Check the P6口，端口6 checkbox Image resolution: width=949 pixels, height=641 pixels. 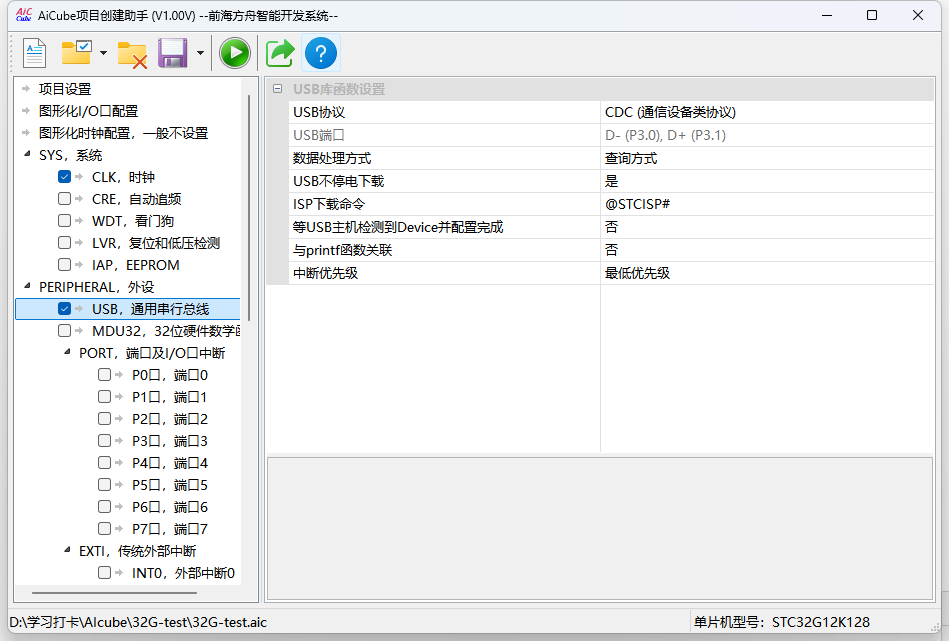click(x=104, y=507)
